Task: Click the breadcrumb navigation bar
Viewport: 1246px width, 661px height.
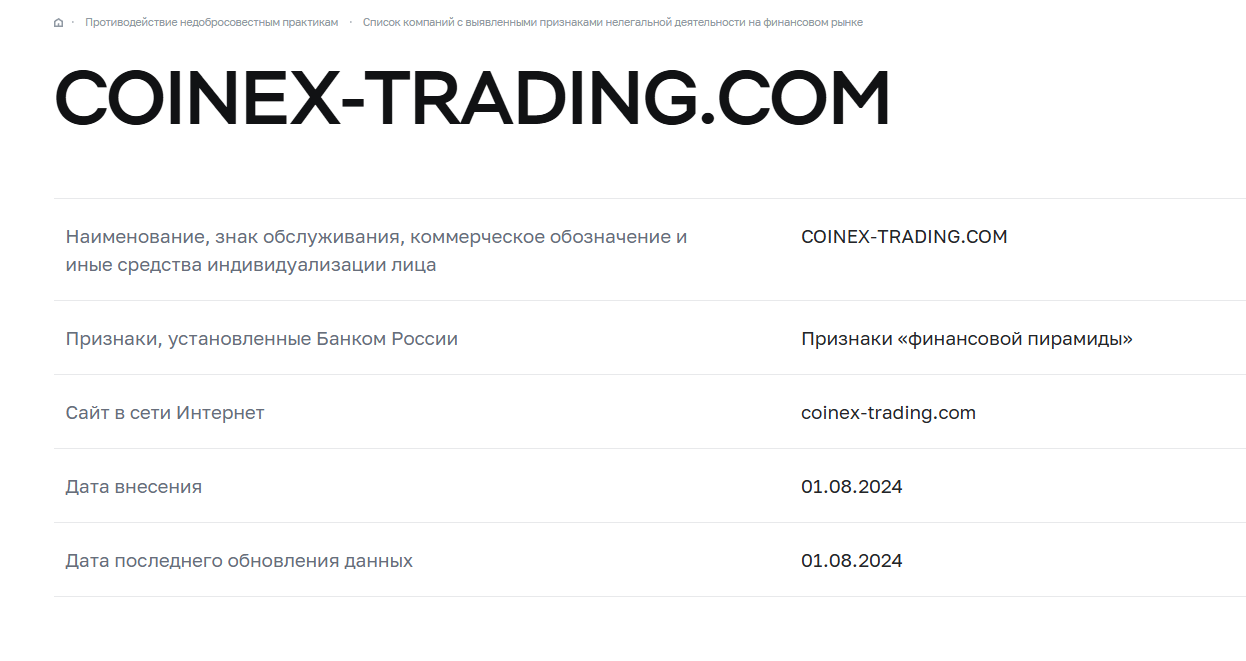Action: (460, 21)
